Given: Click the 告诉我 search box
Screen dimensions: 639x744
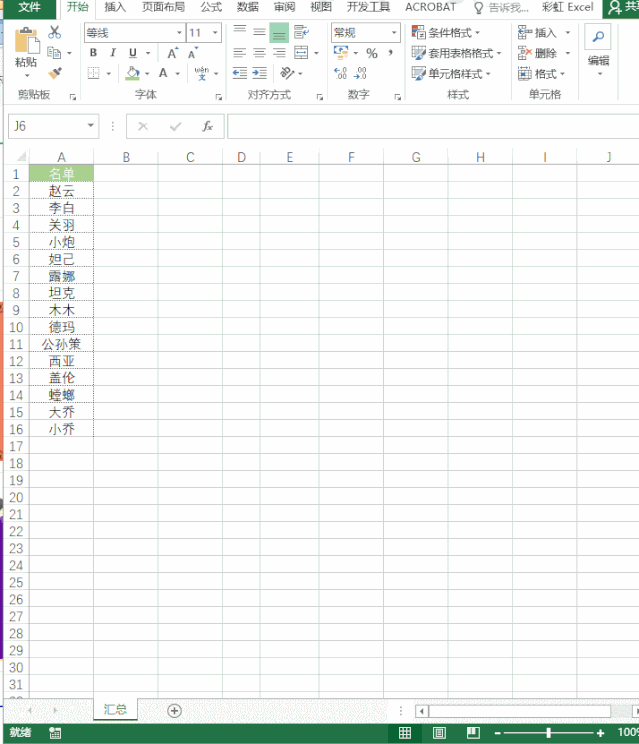Looking at the screenshot, I should 501,8.
